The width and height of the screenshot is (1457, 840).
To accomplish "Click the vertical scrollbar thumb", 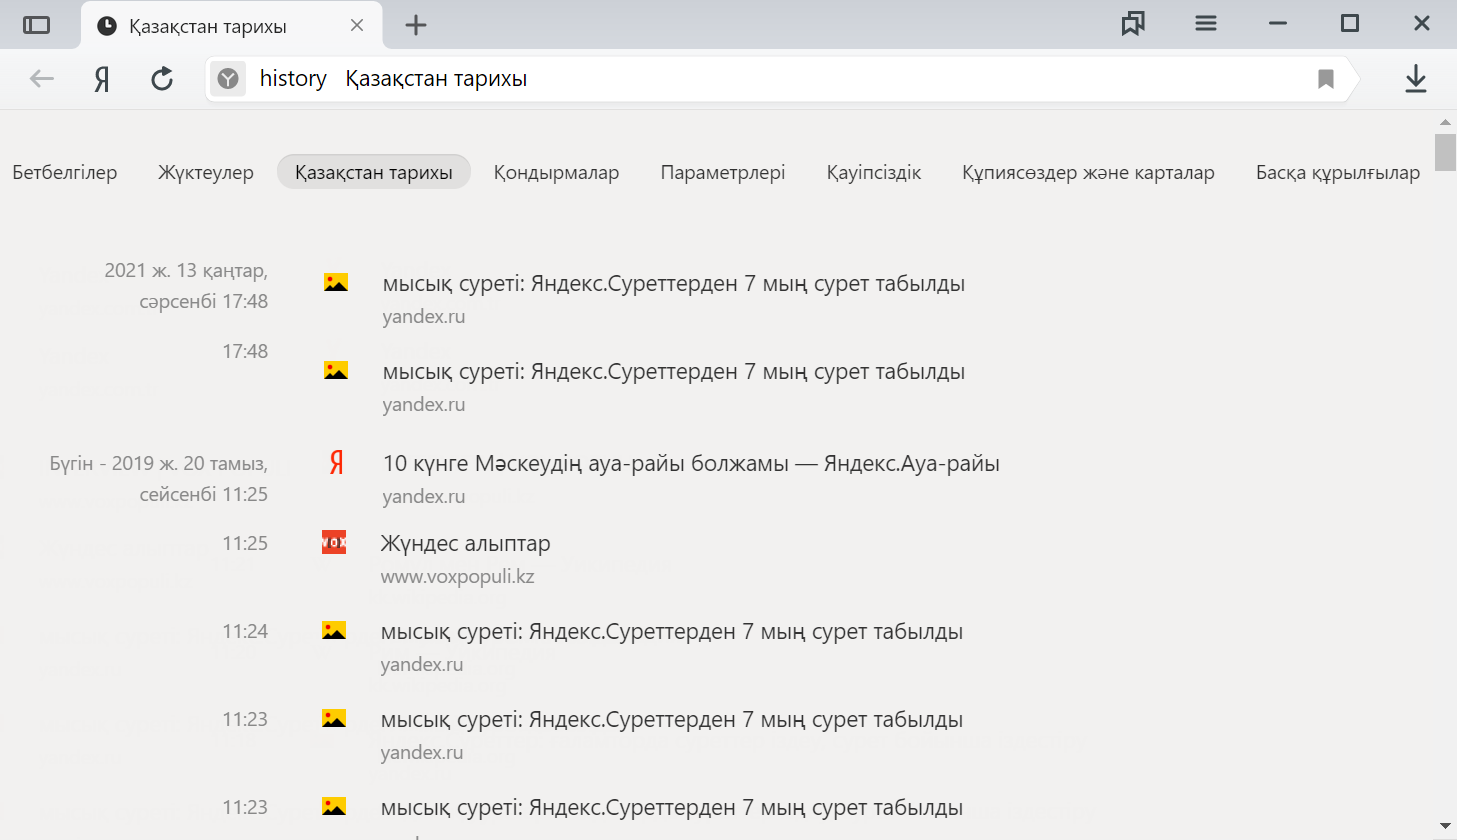I will (1445, 153).
